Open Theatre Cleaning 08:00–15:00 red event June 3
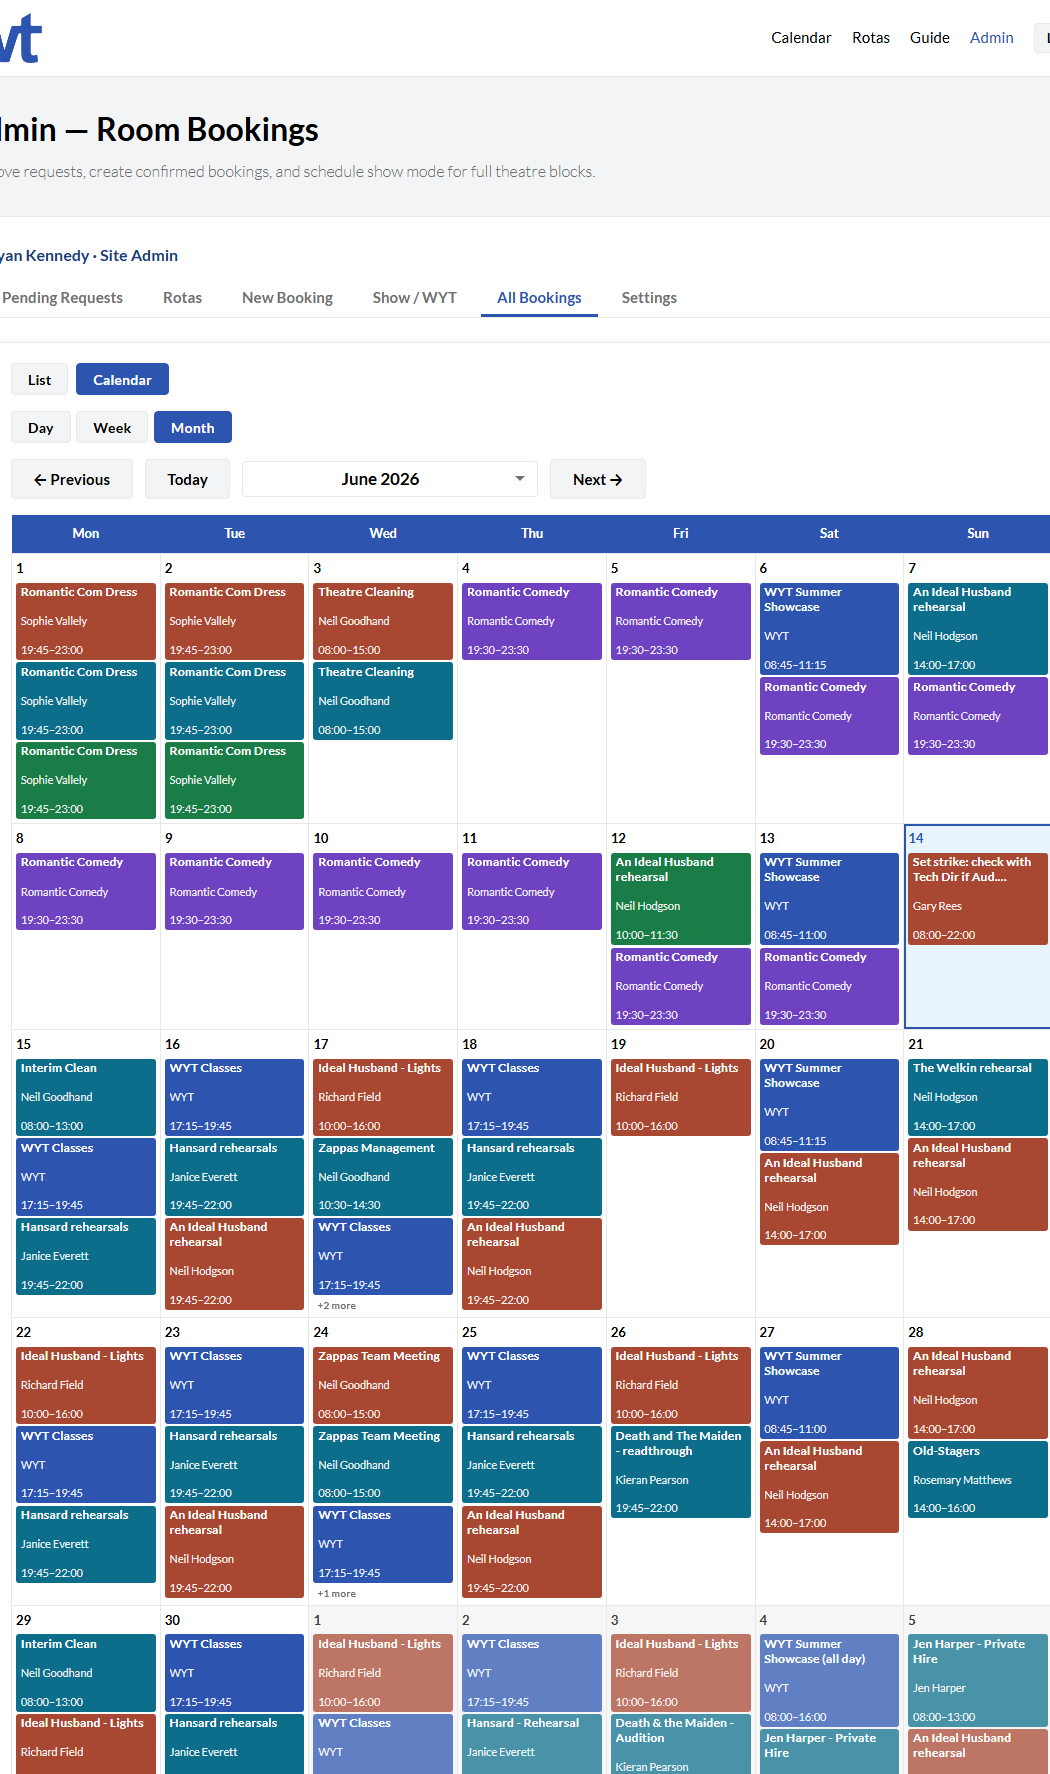 click(383, 621)
